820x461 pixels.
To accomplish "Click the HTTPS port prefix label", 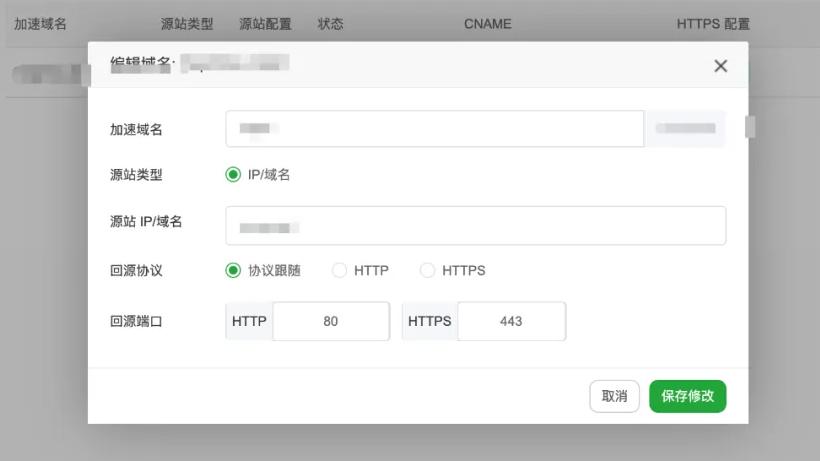I will click(x=430, y=321).
